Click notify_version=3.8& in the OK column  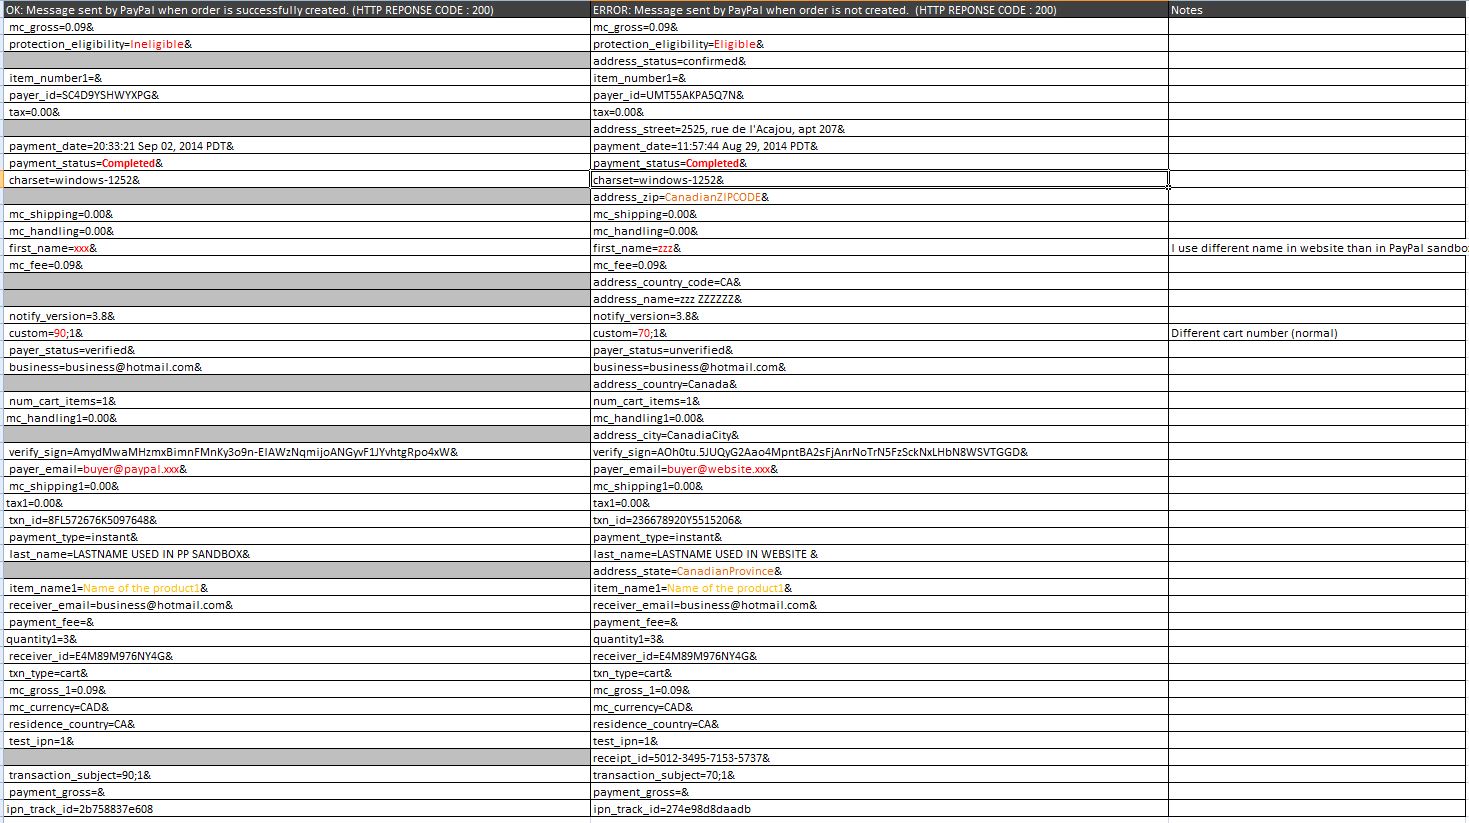coord(297,316)
